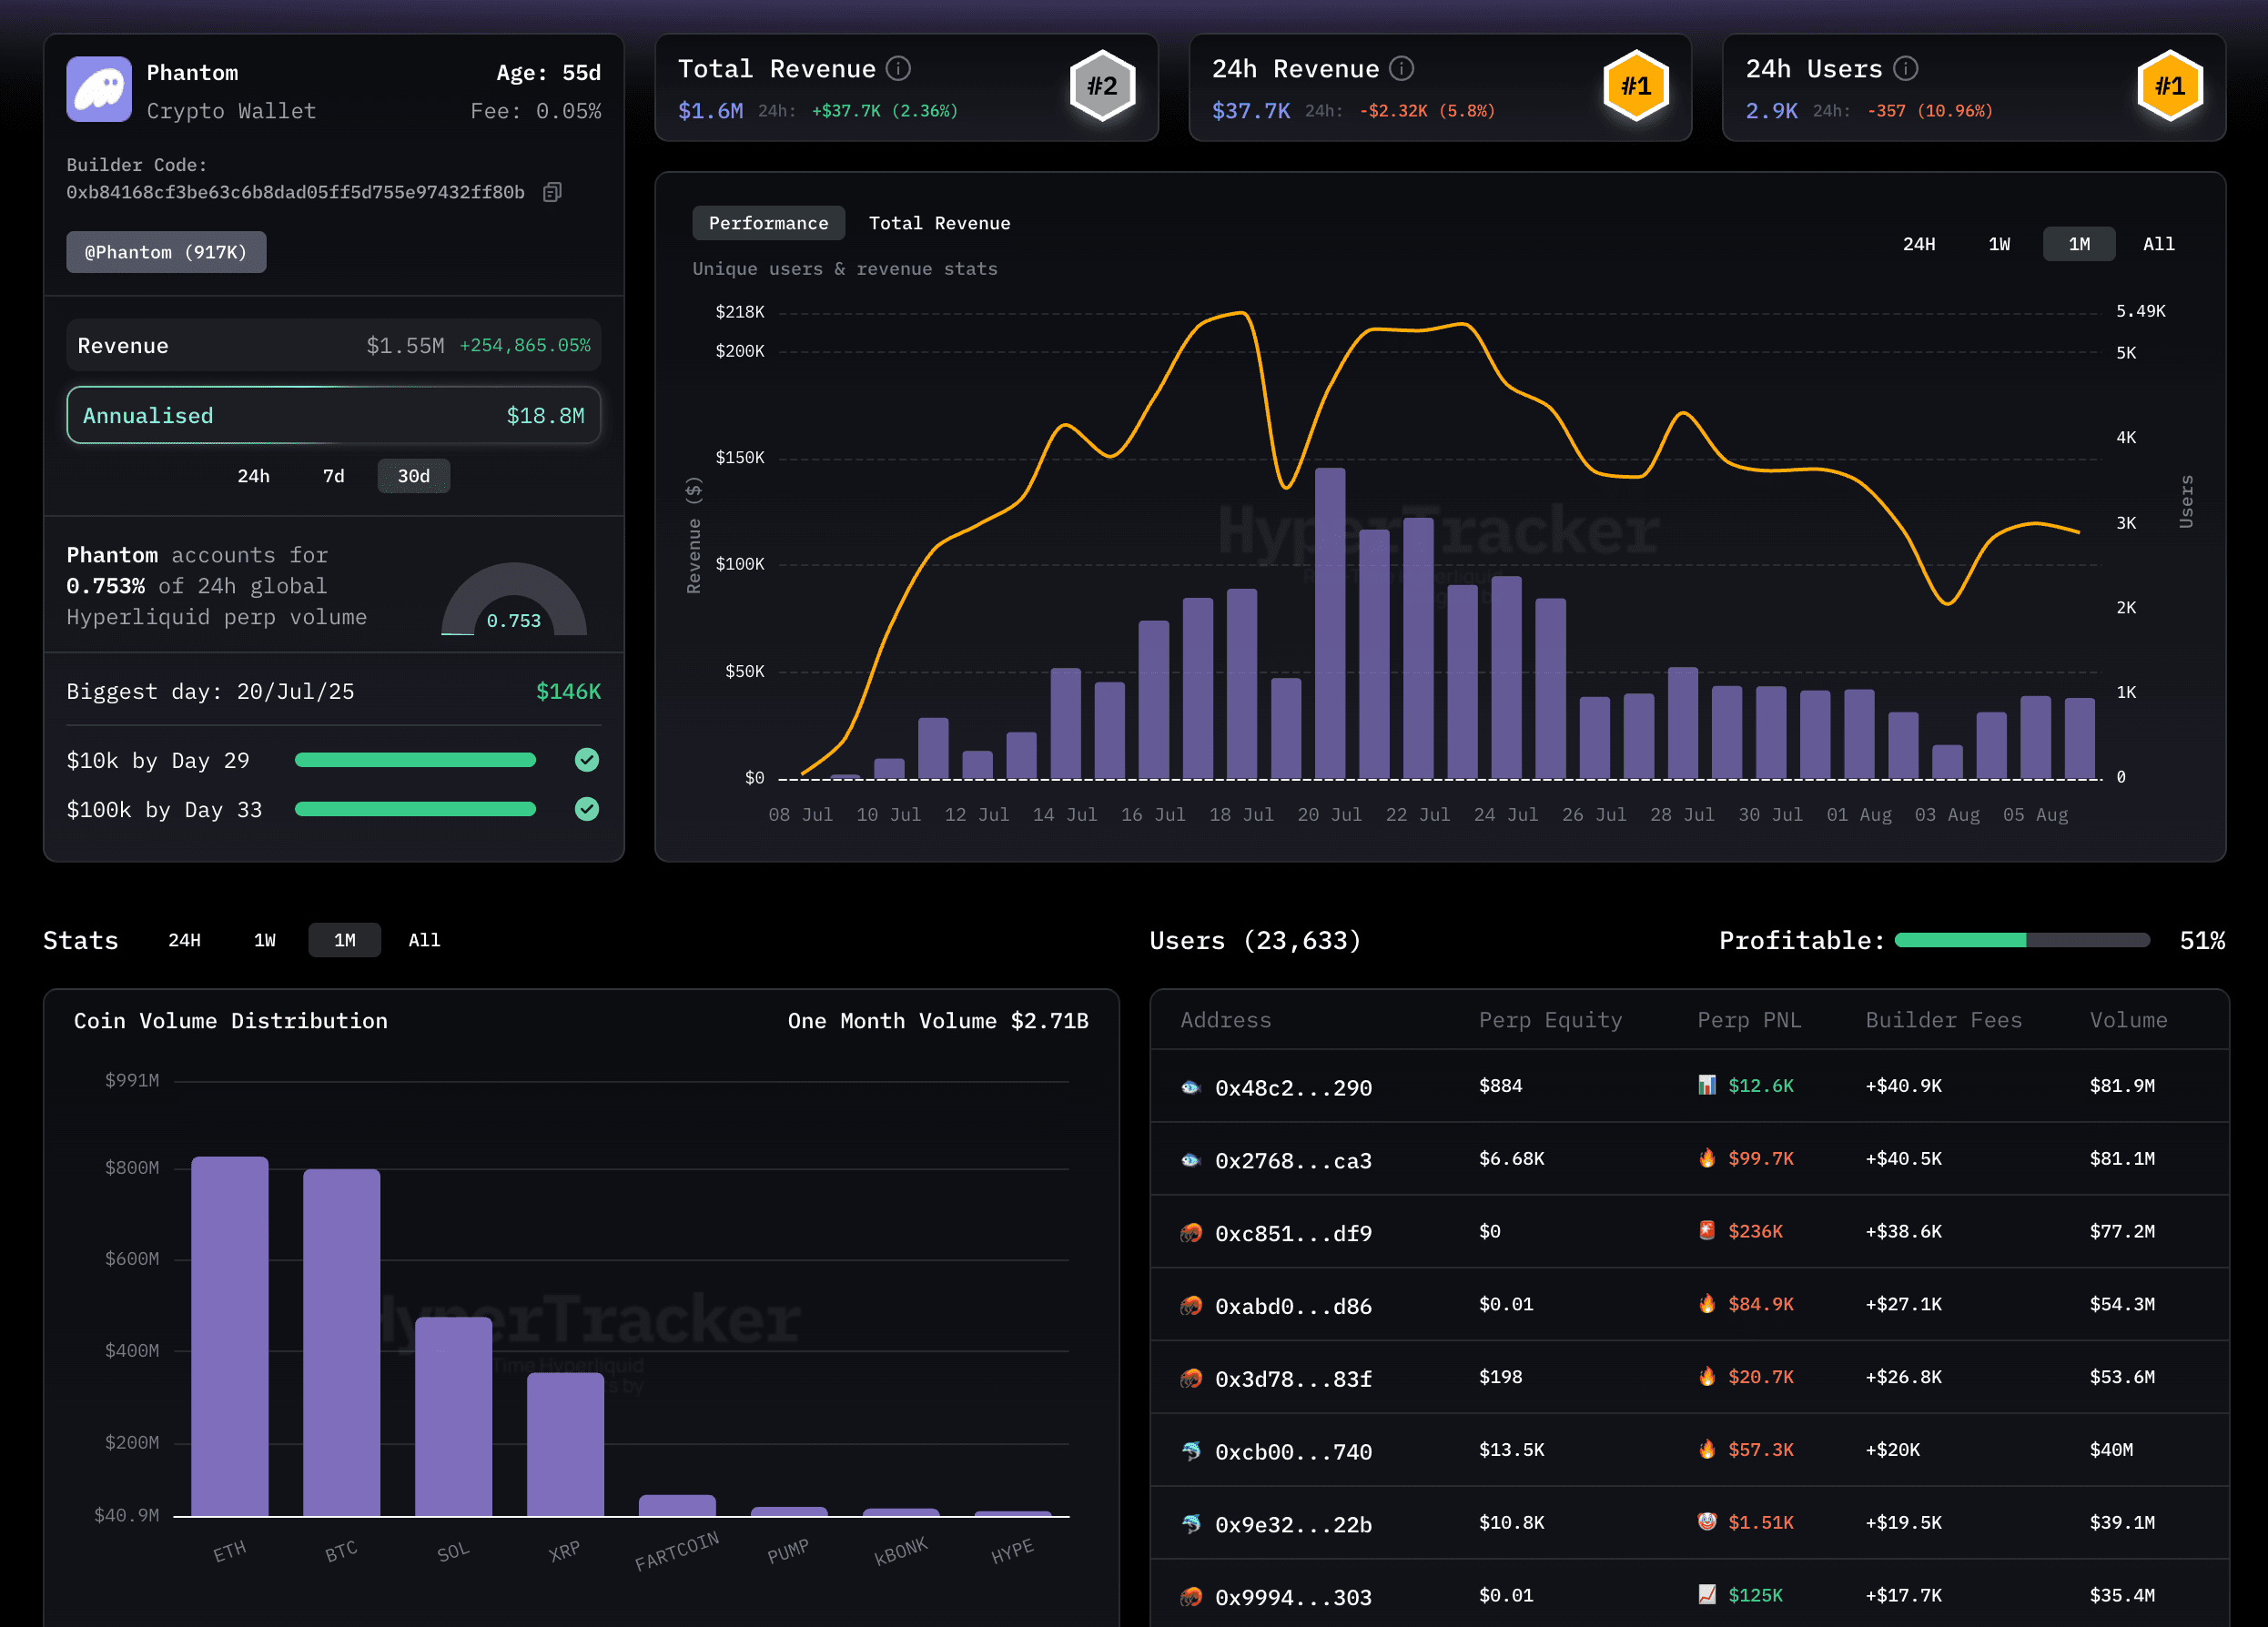This screenshot has width=2268, height=1627.
Task: Click the XRP volume bar
Action: coord(565,1444)
